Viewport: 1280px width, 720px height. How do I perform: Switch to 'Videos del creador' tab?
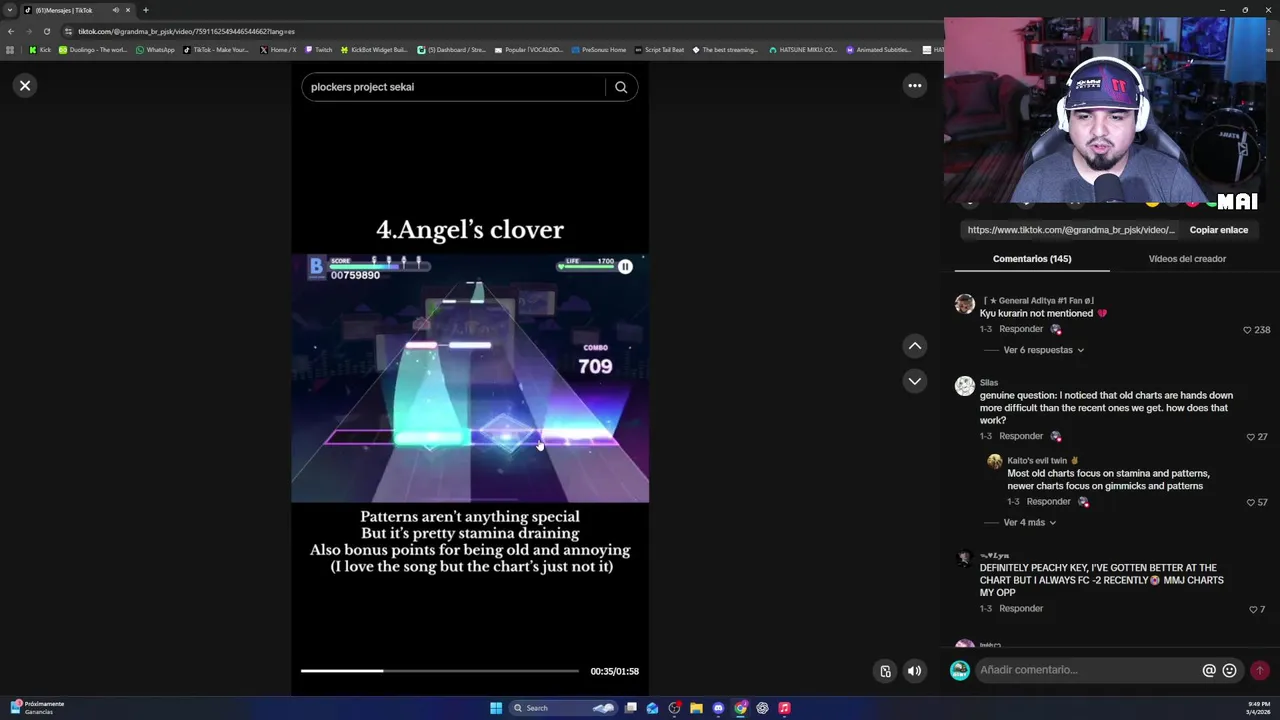point(1187,259)
